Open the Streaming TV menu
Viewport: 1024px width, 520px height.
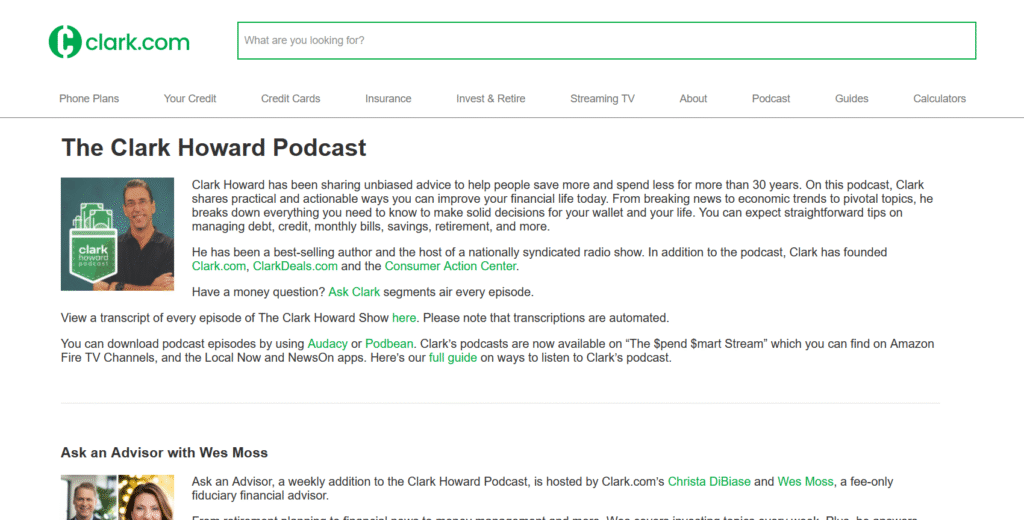[602, 99]
